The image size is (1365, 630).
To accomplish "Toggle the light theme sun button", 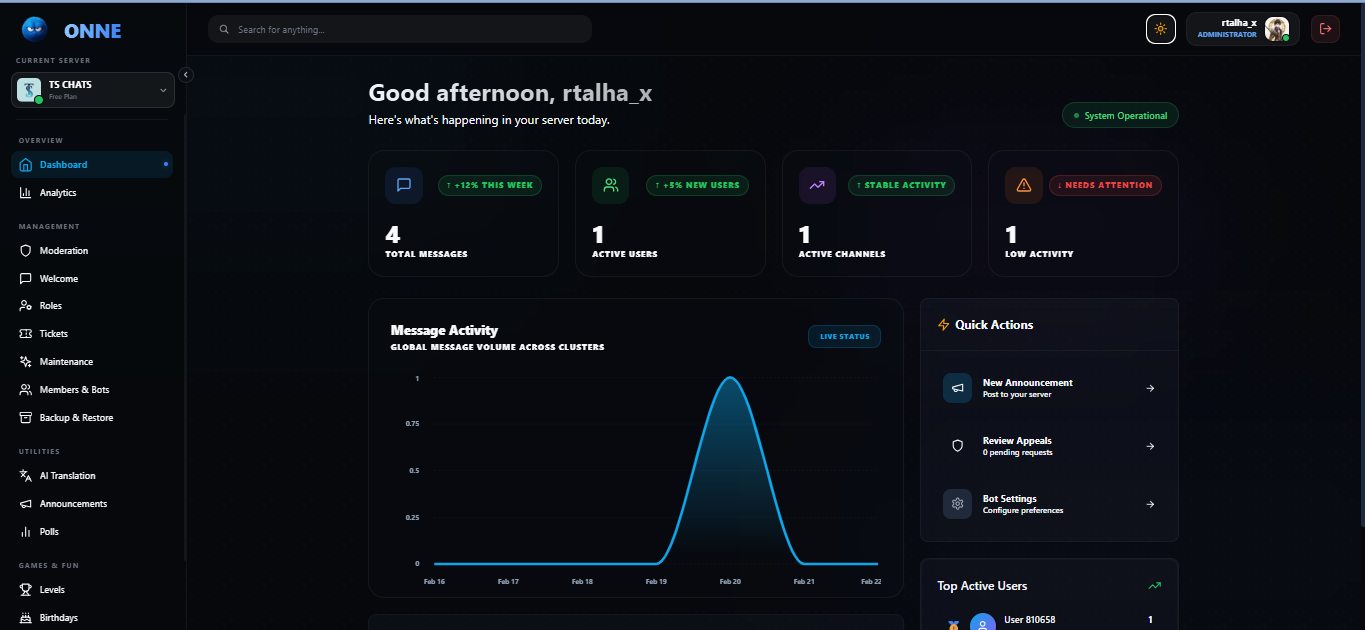I will click(x=1161, y=29).
